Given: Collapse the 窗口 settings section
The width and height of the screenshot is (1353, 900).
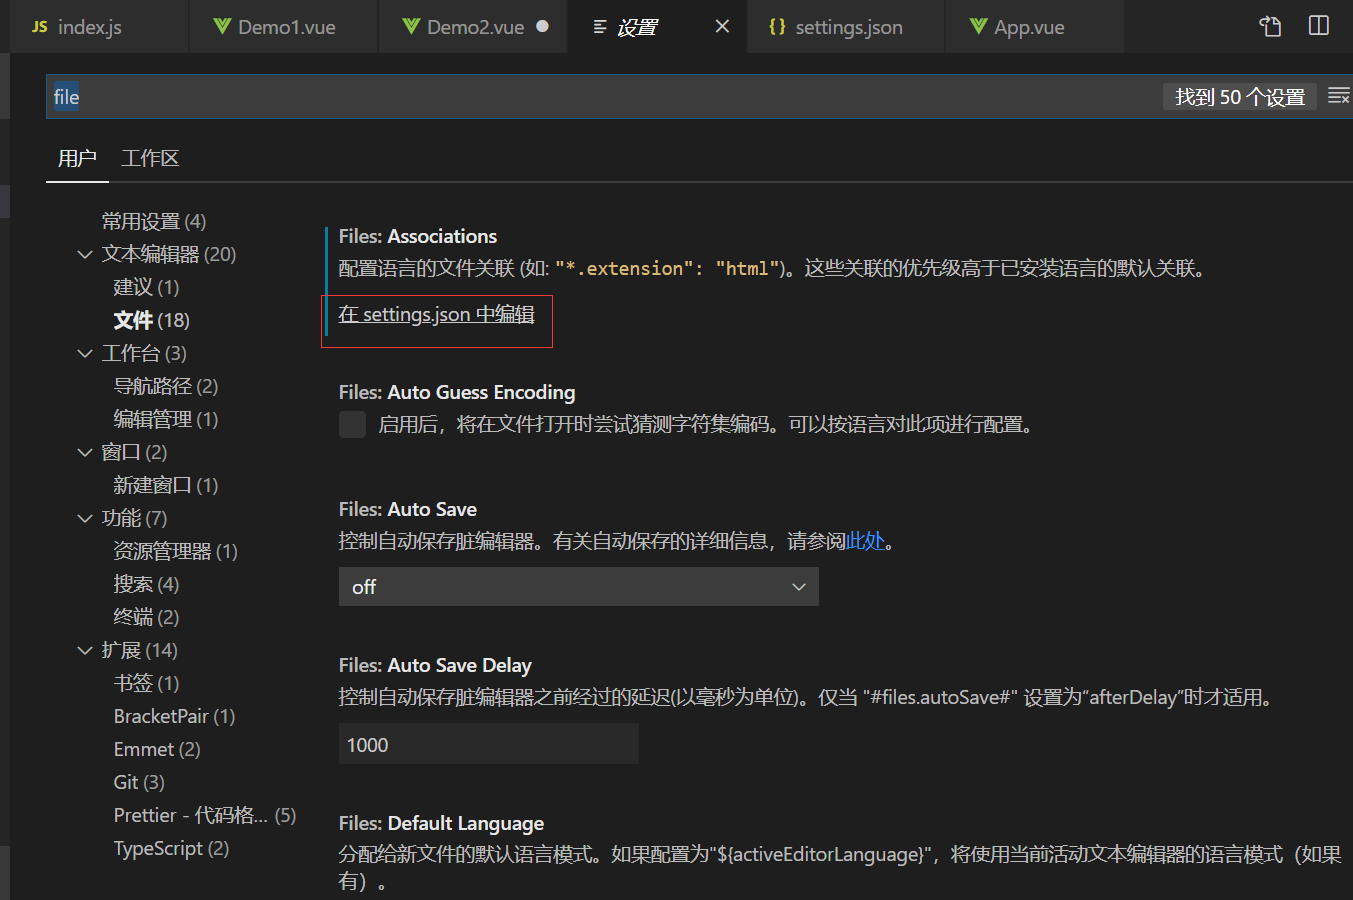Looking at the screenshot, I should point(85,452).
